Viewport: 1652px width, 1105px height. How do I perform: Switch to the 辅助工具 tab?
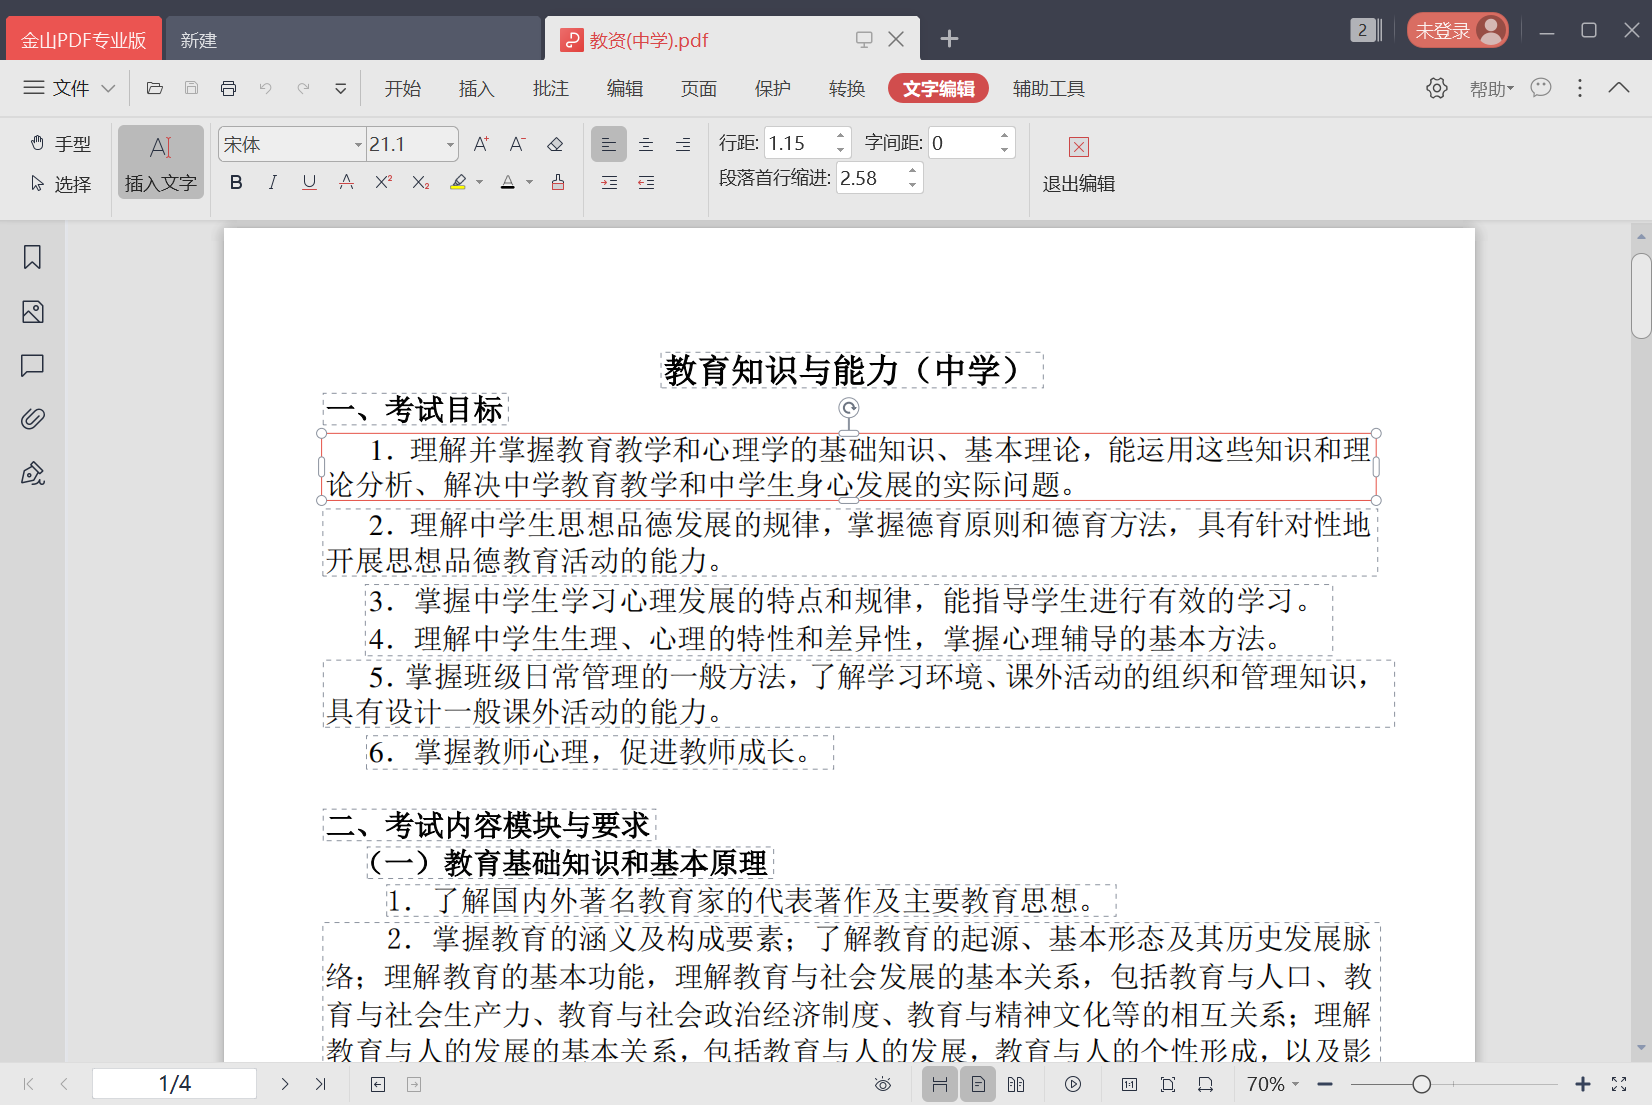(1049, 89)
